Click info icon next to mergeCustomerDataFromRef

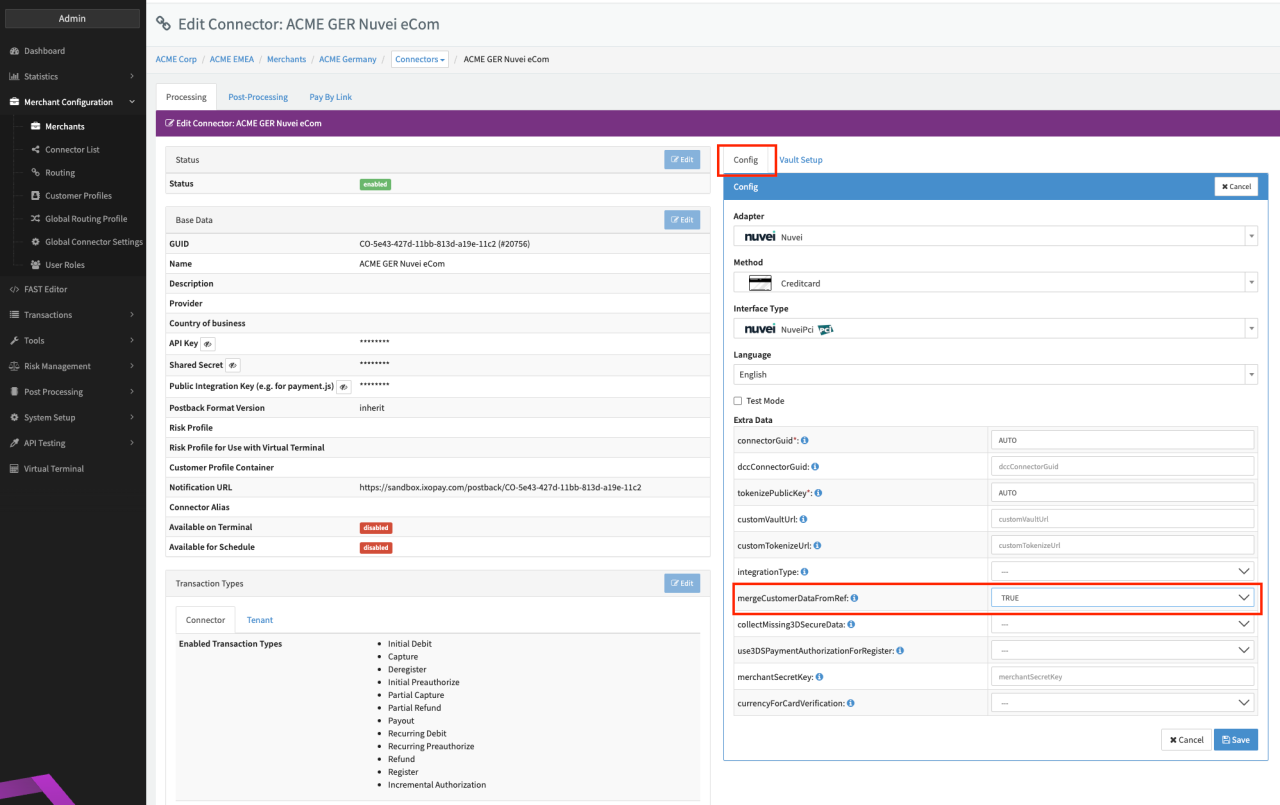point(854,598)
